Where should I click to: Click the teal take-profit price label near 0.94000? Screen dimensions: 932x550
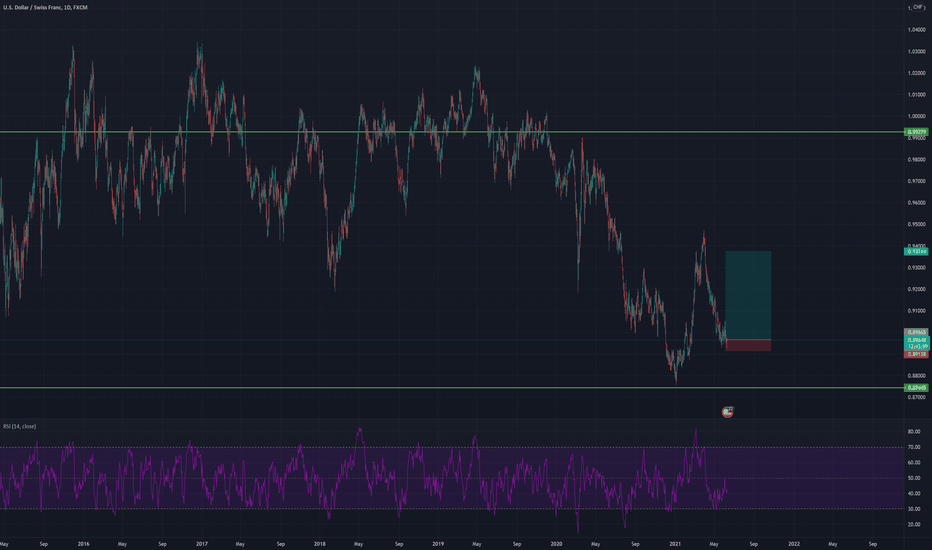916,252
